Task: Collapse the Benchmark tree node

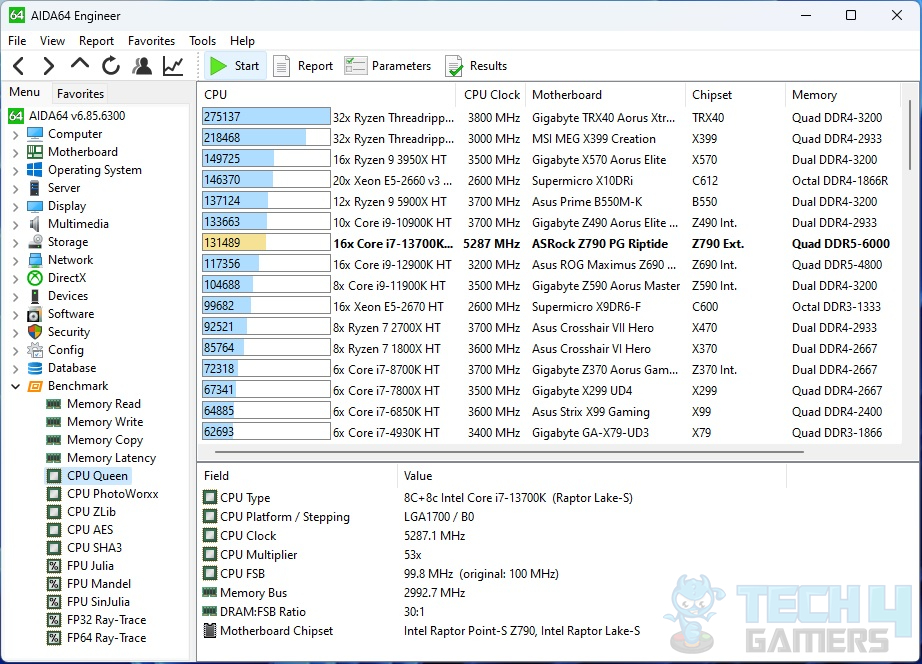Action: click(x=15, y=386)
